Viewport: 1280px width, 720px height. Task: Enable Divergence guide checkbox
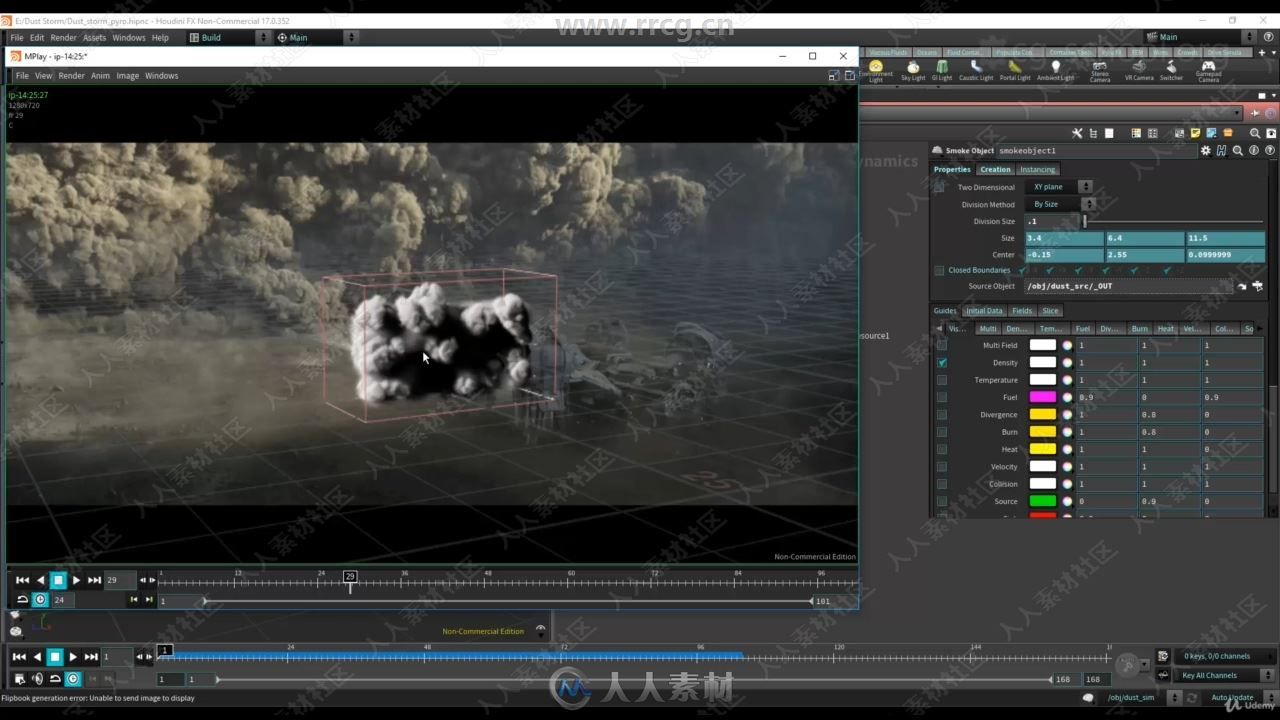click(x=941, y=414)
